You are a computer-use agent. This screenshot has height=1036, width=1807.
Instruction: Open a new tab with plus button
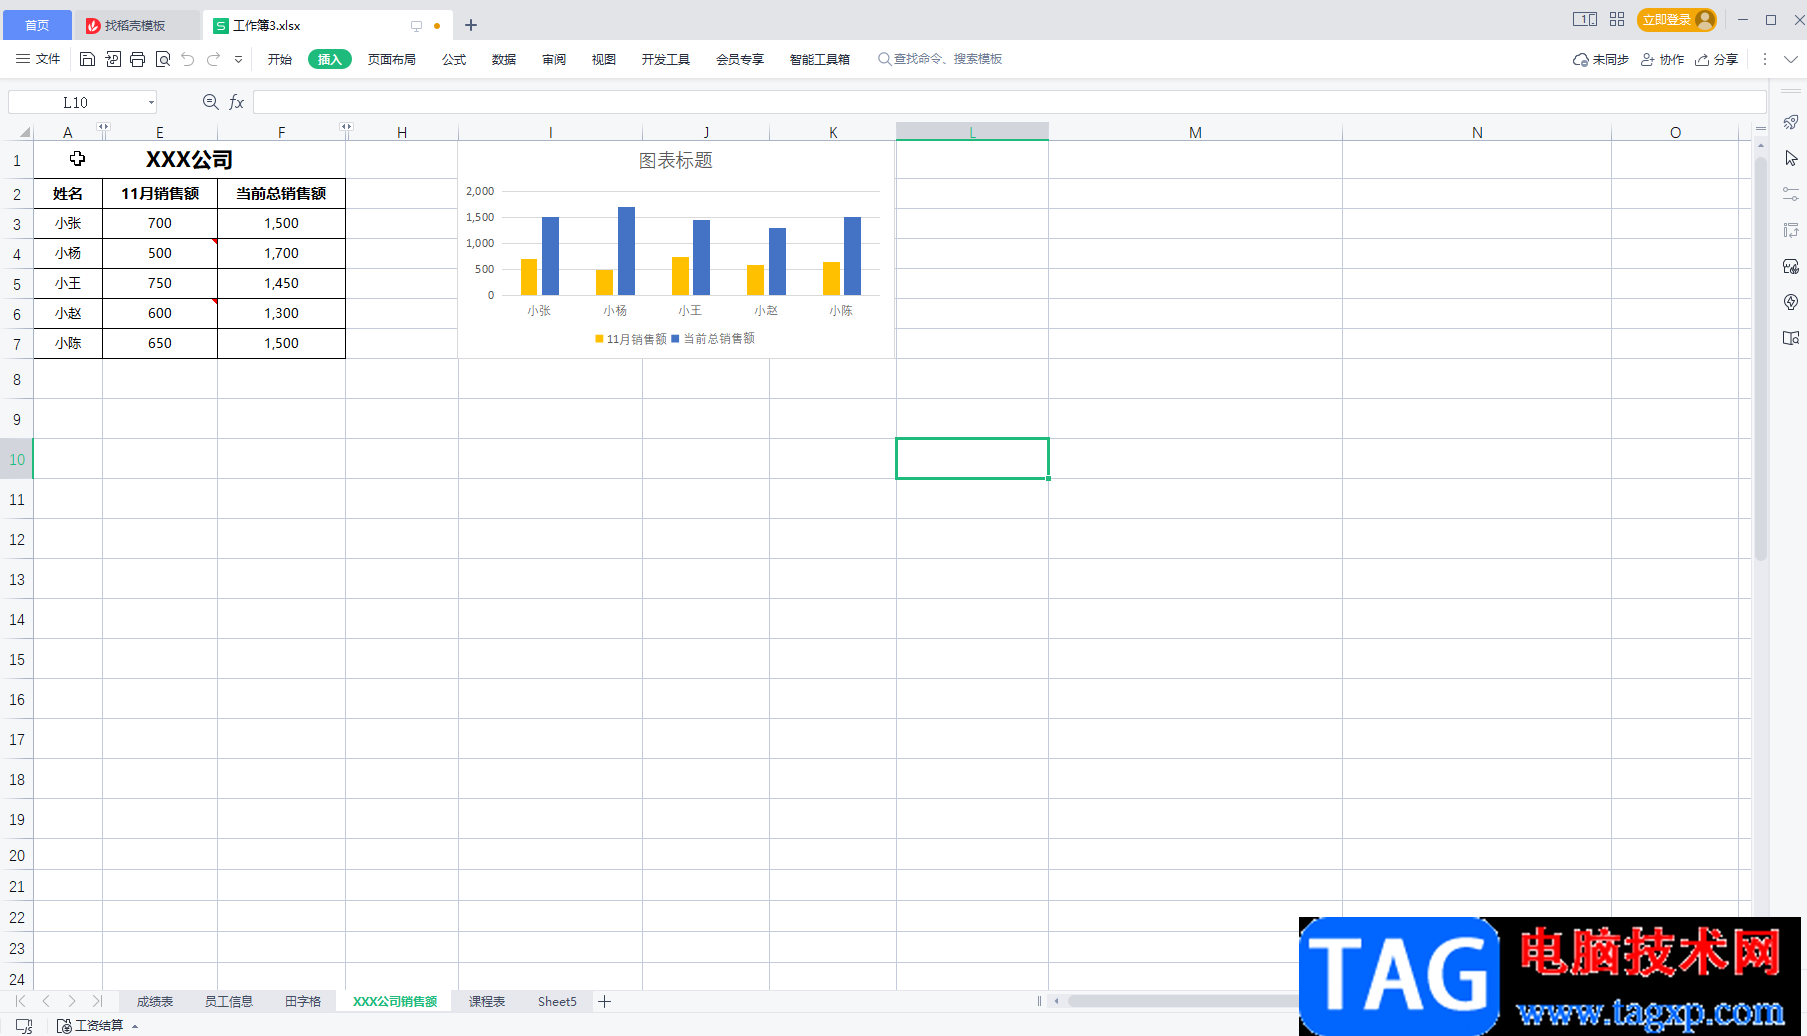click(471, 25)
